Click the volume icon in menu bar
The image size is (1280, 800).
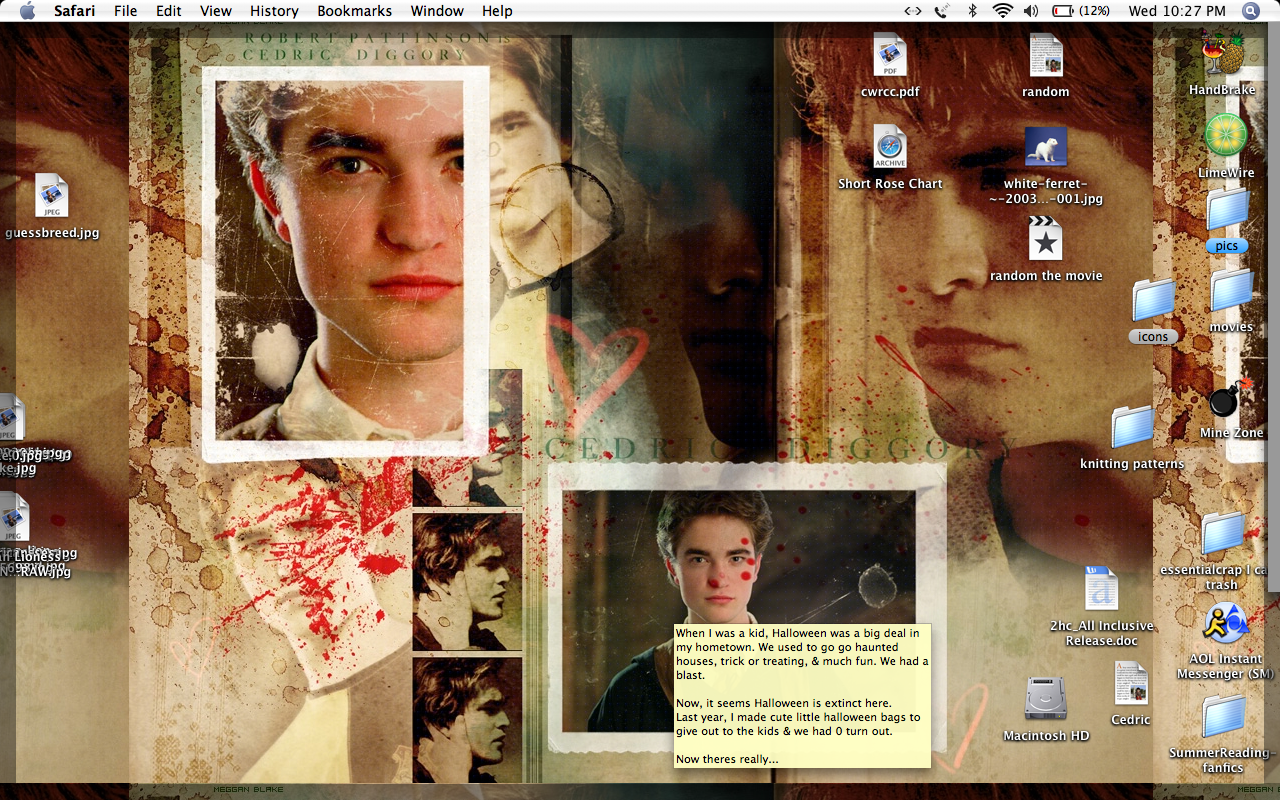1031,11
